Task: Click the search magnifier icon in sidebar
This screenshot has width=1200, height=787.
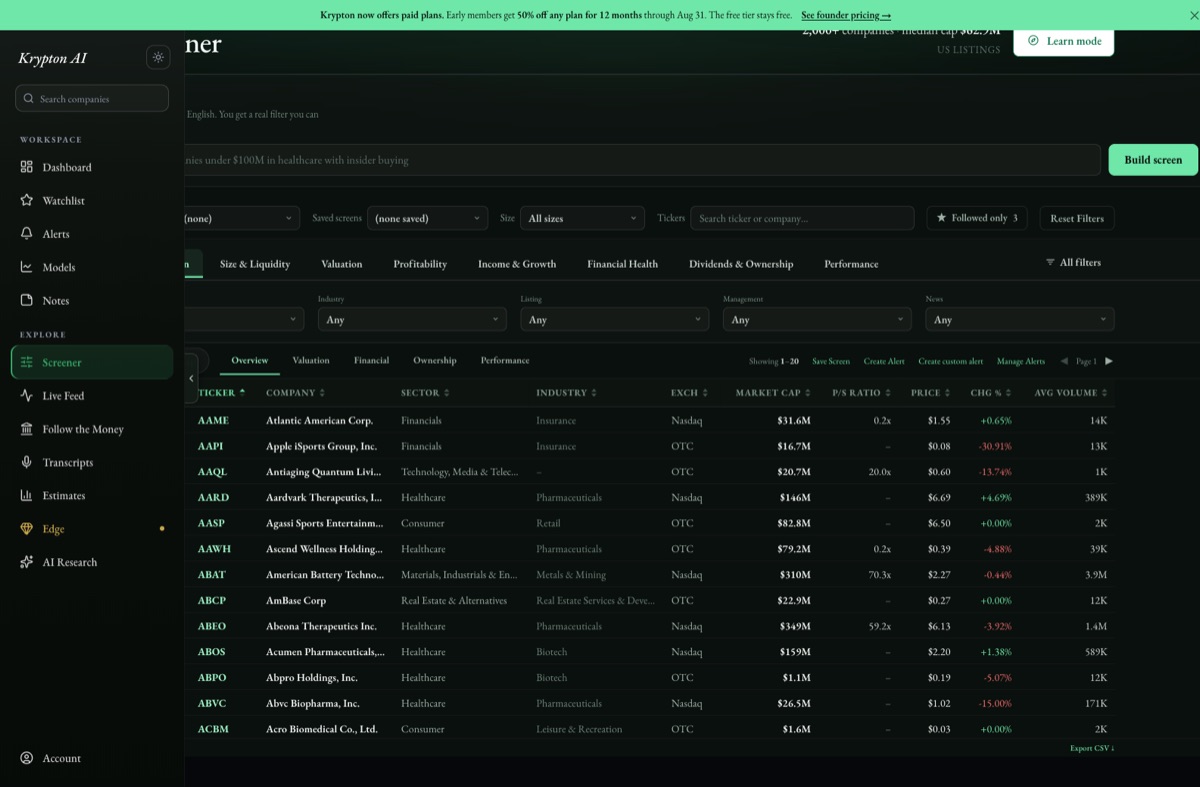Action: (29, 99)
